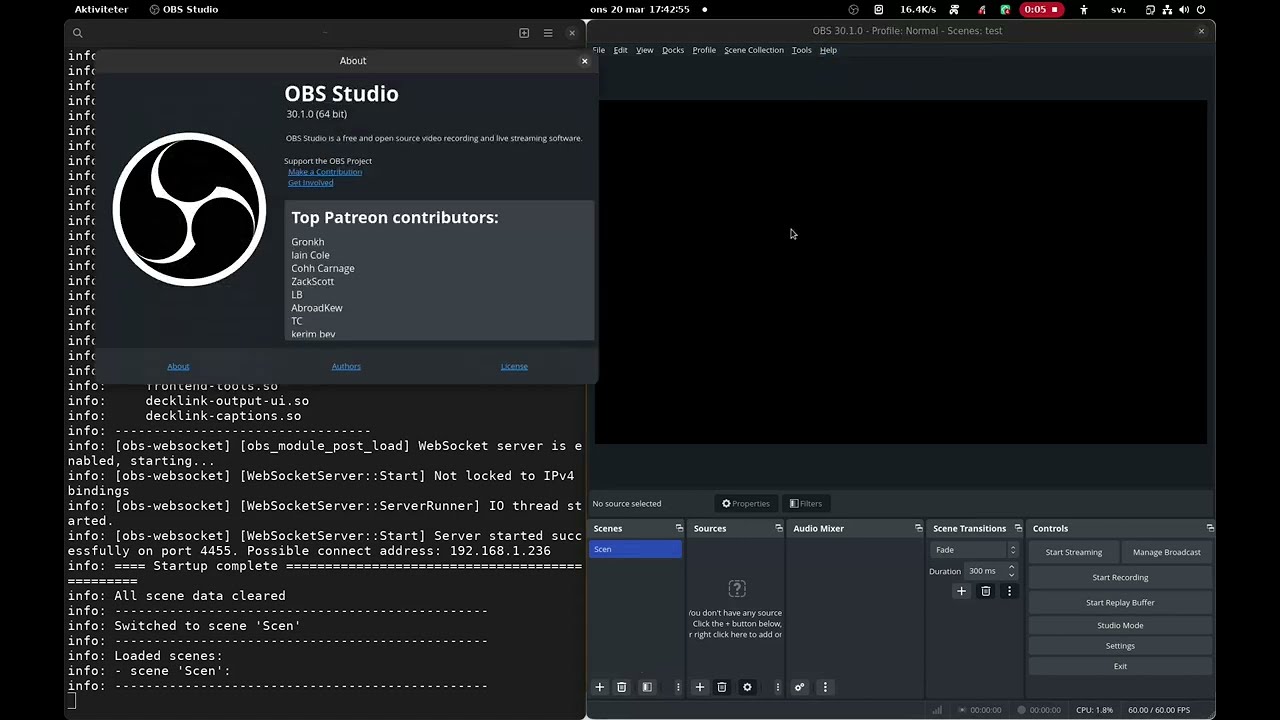
Task: Open the File menu in OBS
Action: [599, 50]
